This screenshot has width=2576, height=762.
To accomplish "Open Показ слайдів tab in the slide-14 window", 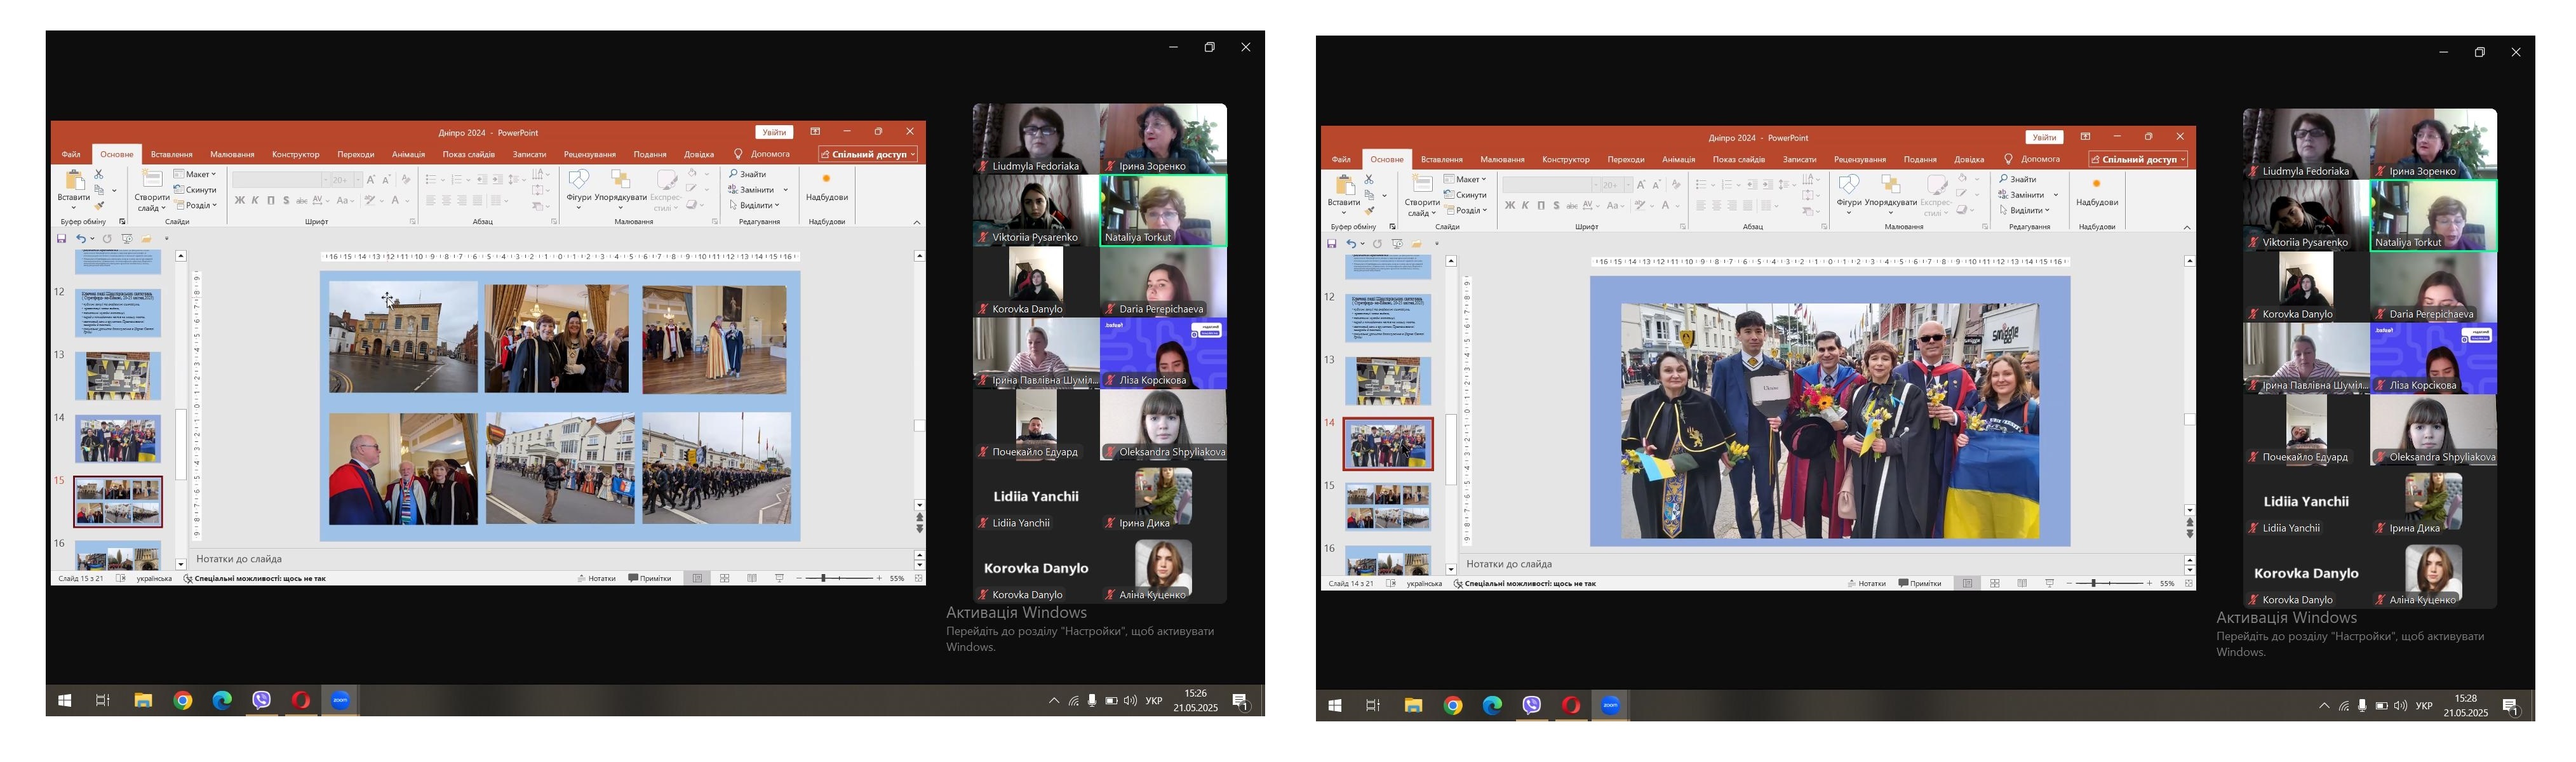I will [1739, 159].
